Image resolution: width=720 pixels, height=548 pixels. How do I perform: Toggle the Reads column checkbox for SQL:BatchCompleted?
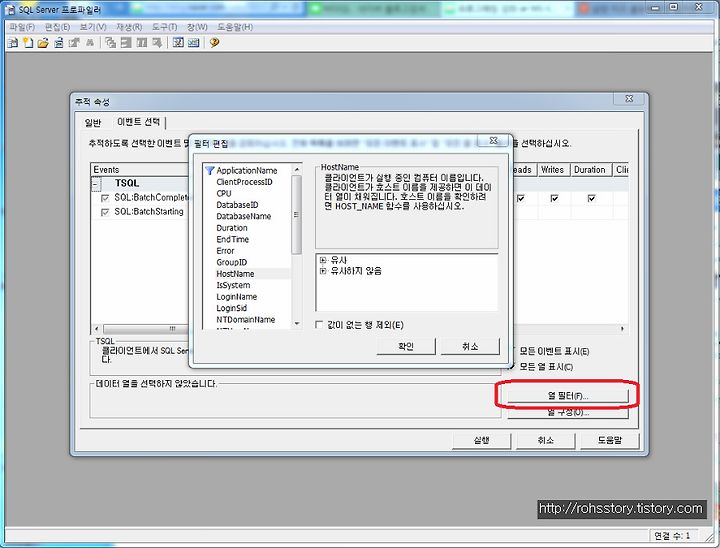[x=521, y=198]
